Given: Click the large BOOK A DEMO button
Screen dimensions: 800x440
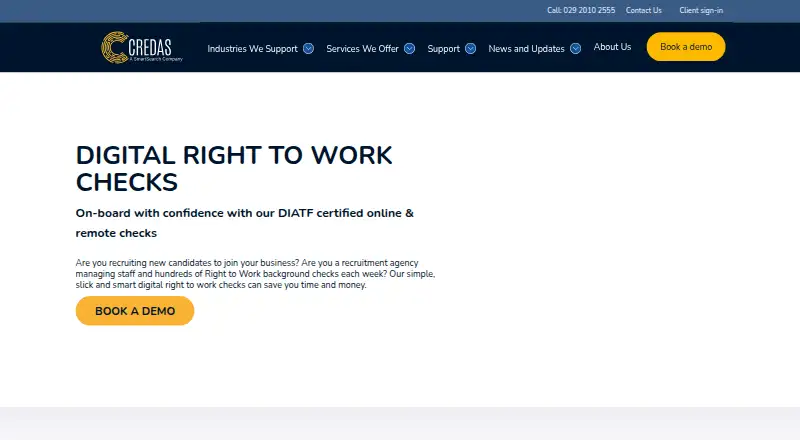Looking at the screenshot, I should pos(135,311).
